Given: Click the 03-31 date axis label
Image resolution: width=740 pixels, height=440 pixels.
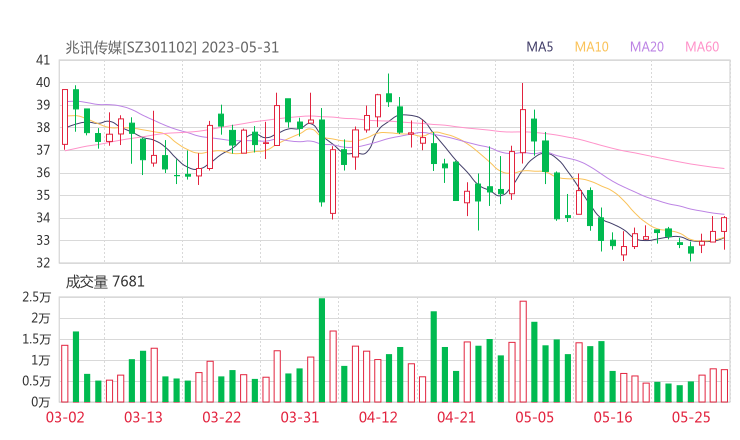Looking at the screenshot, I should [x=300, y=418].
